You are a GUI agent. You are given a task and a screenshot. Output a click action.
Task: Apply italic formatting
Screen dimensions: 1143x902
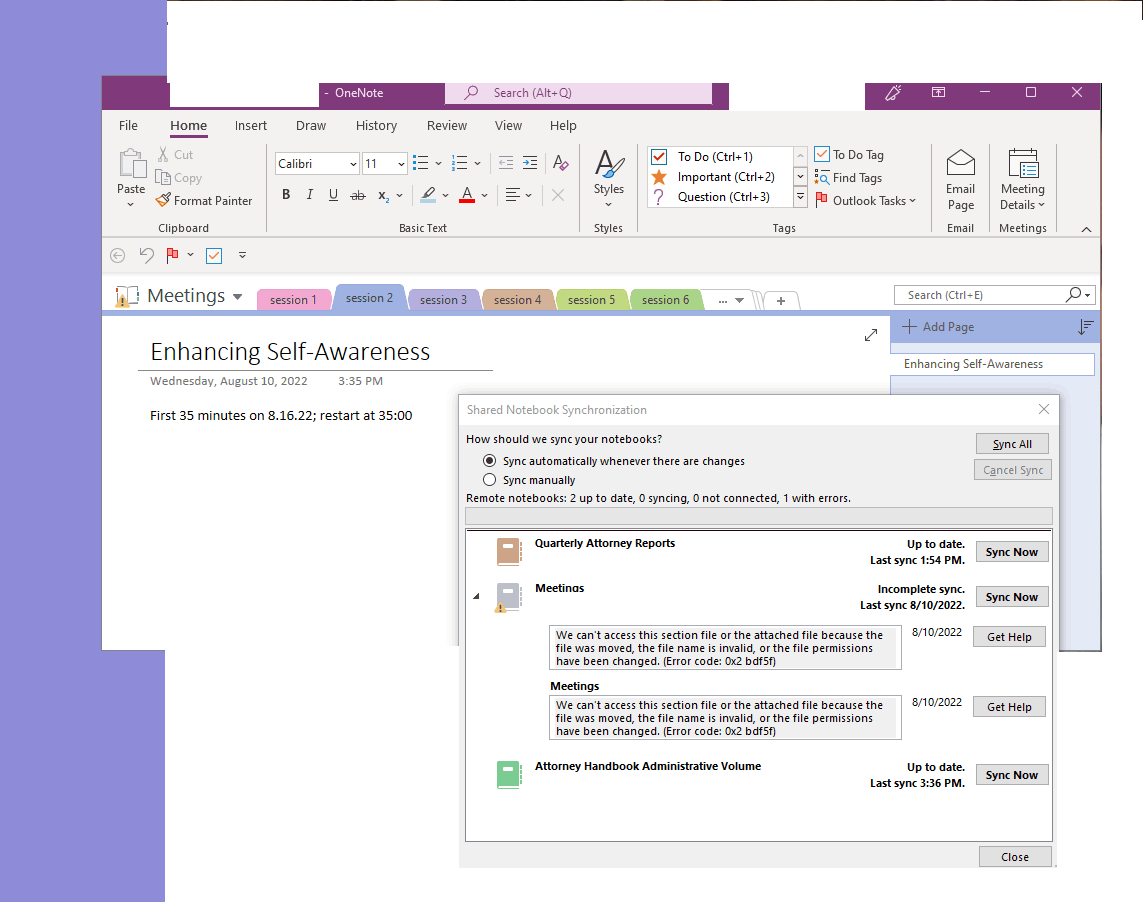(310, 195)
